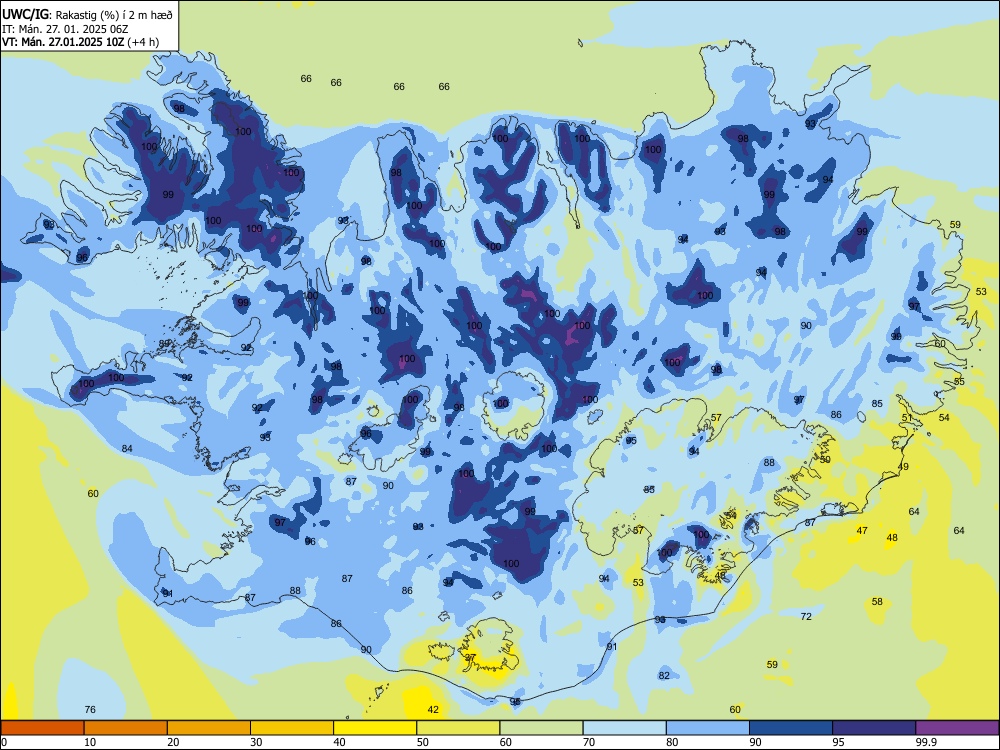Click the purple above-99.9 legend swatch

(957, 728)
